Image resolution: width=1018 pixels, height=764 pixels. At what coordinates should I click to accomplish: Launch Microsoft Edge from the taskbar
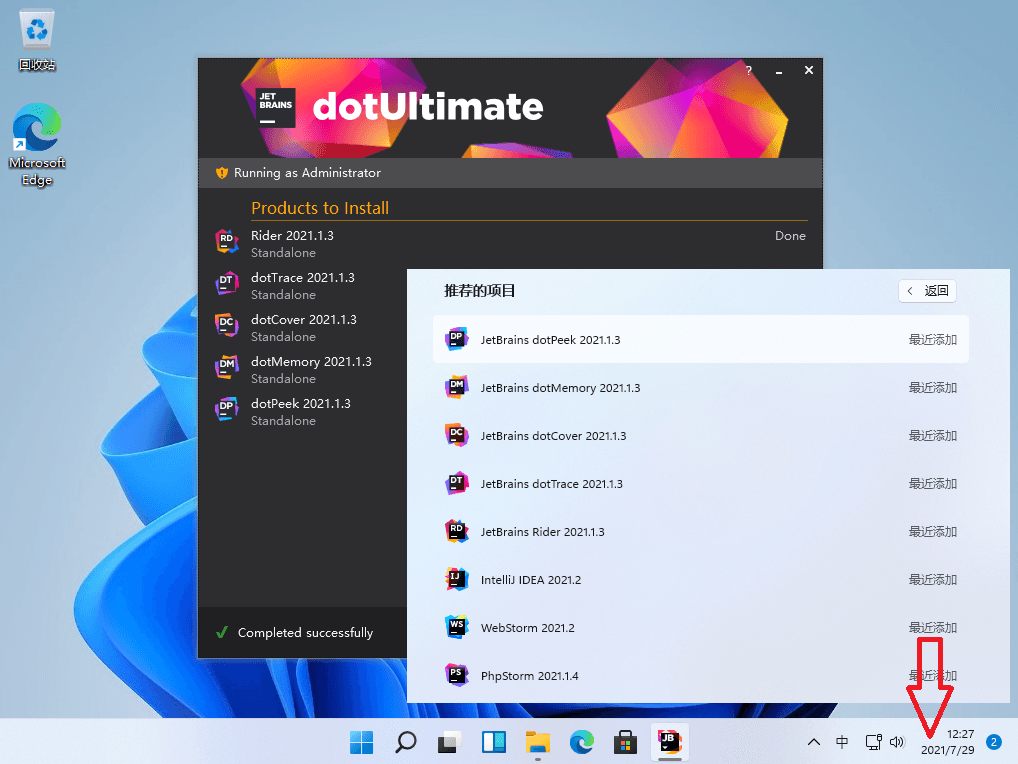point(582,742)
